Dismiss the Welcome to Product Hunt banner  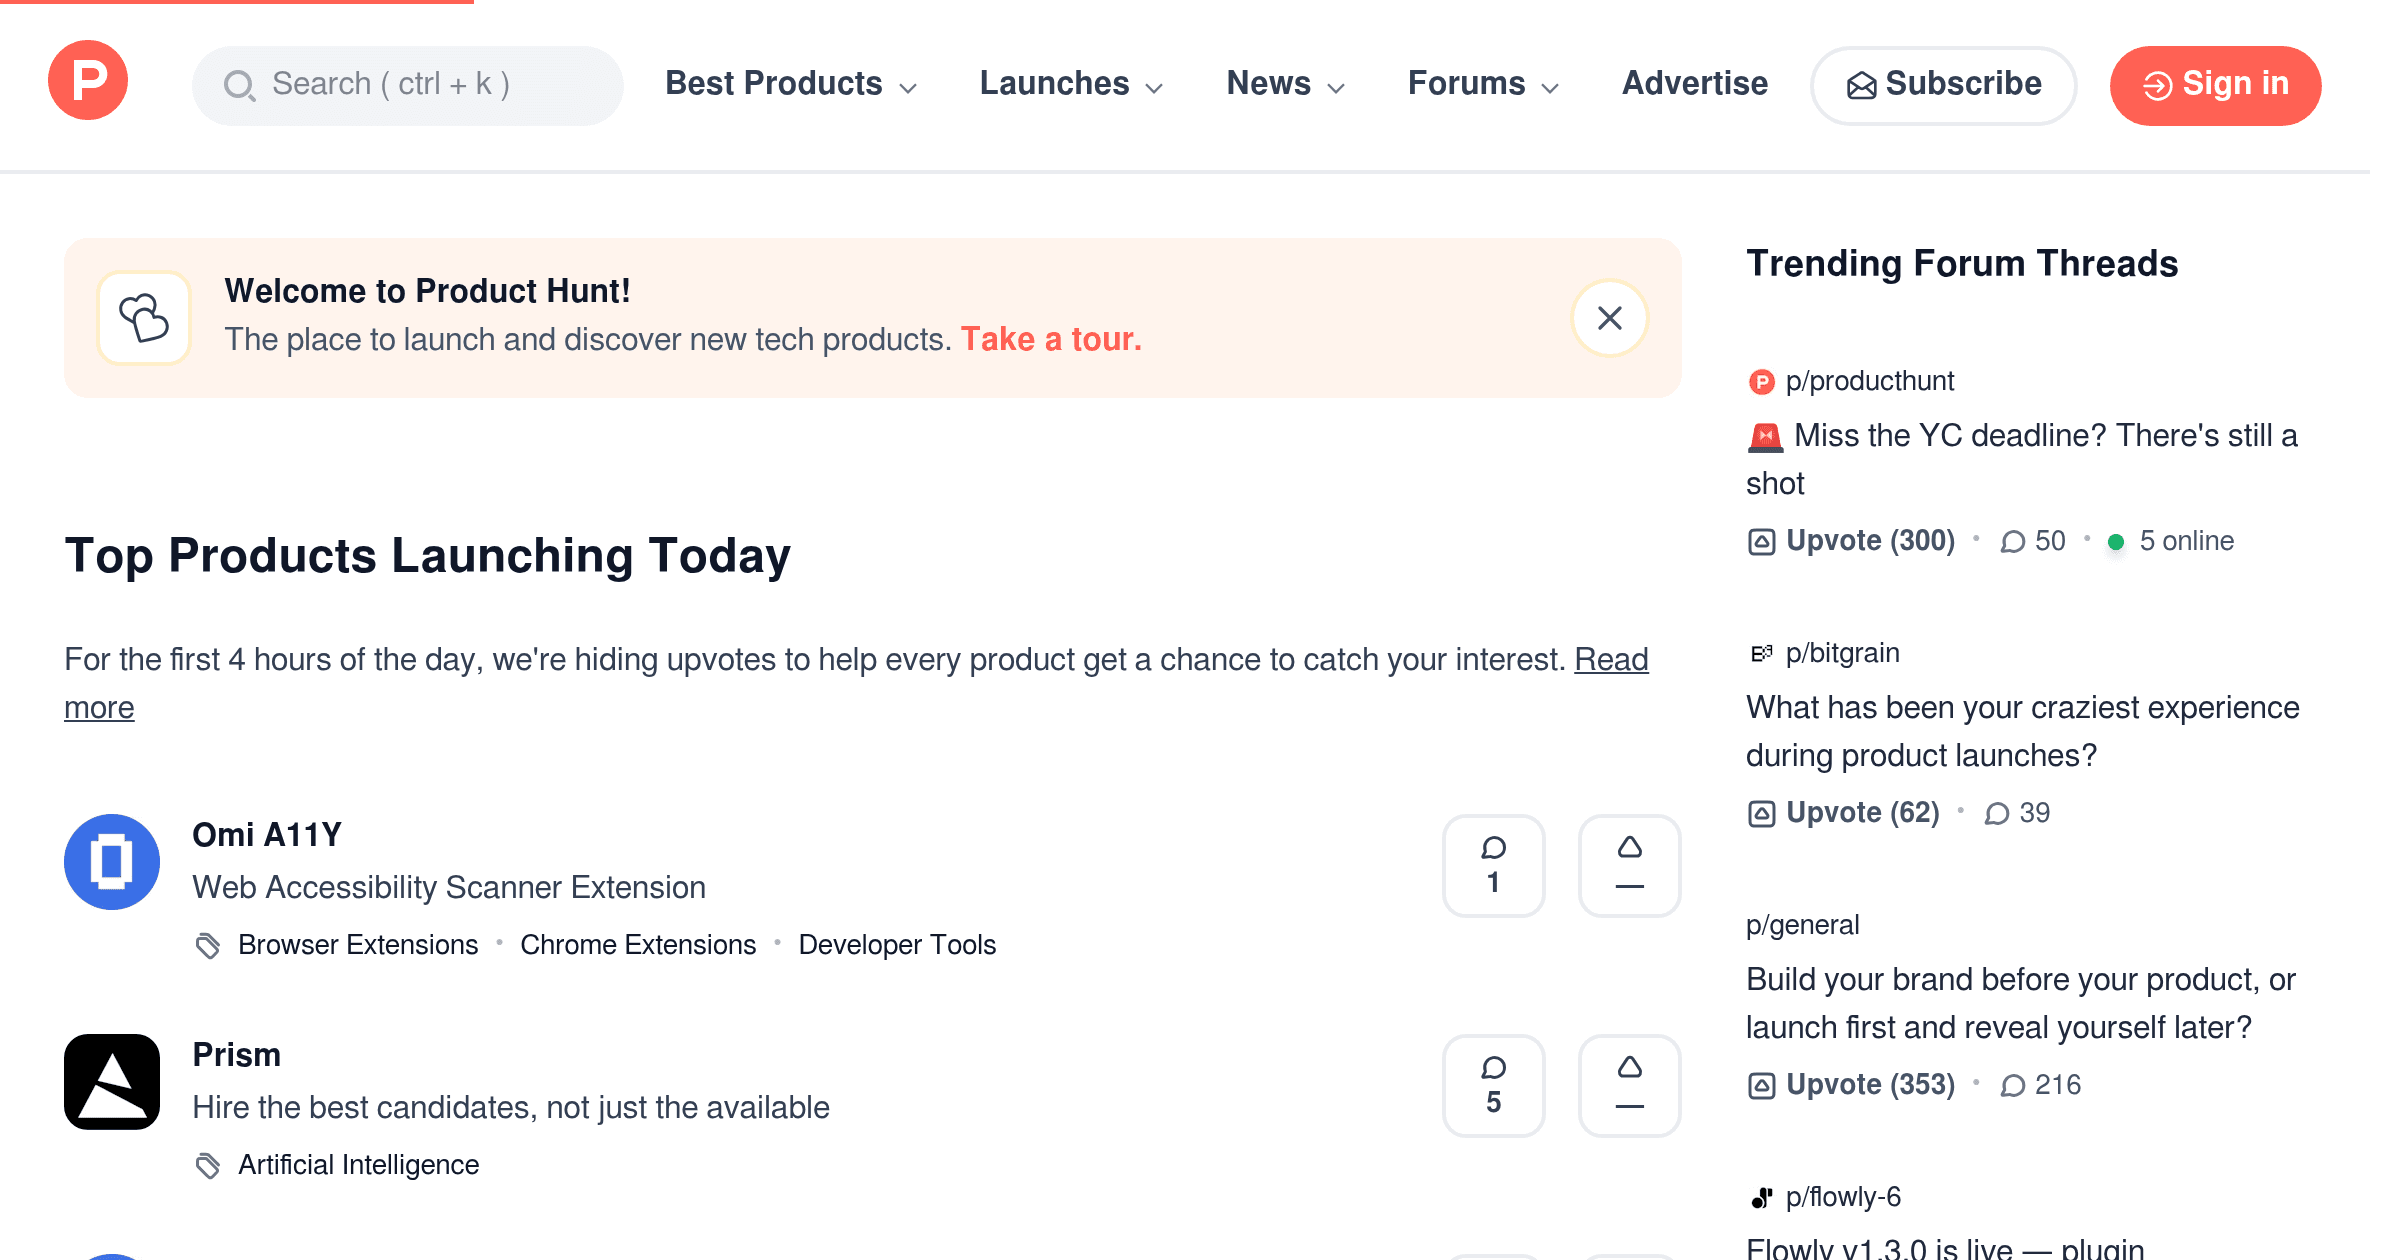coord(1609,318)
